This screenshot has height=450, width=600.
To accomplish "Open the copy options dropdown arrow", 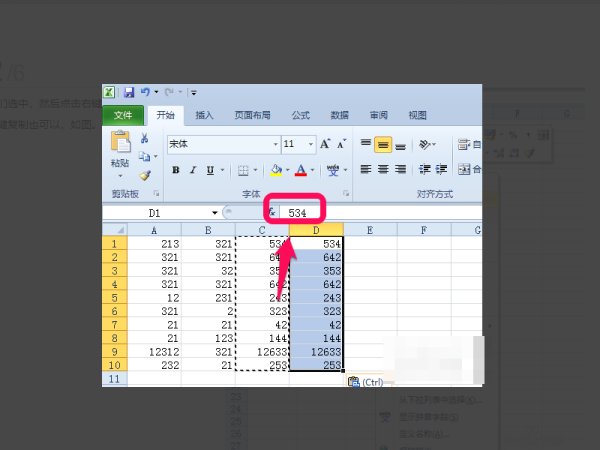I will click(x=156, y=156).
